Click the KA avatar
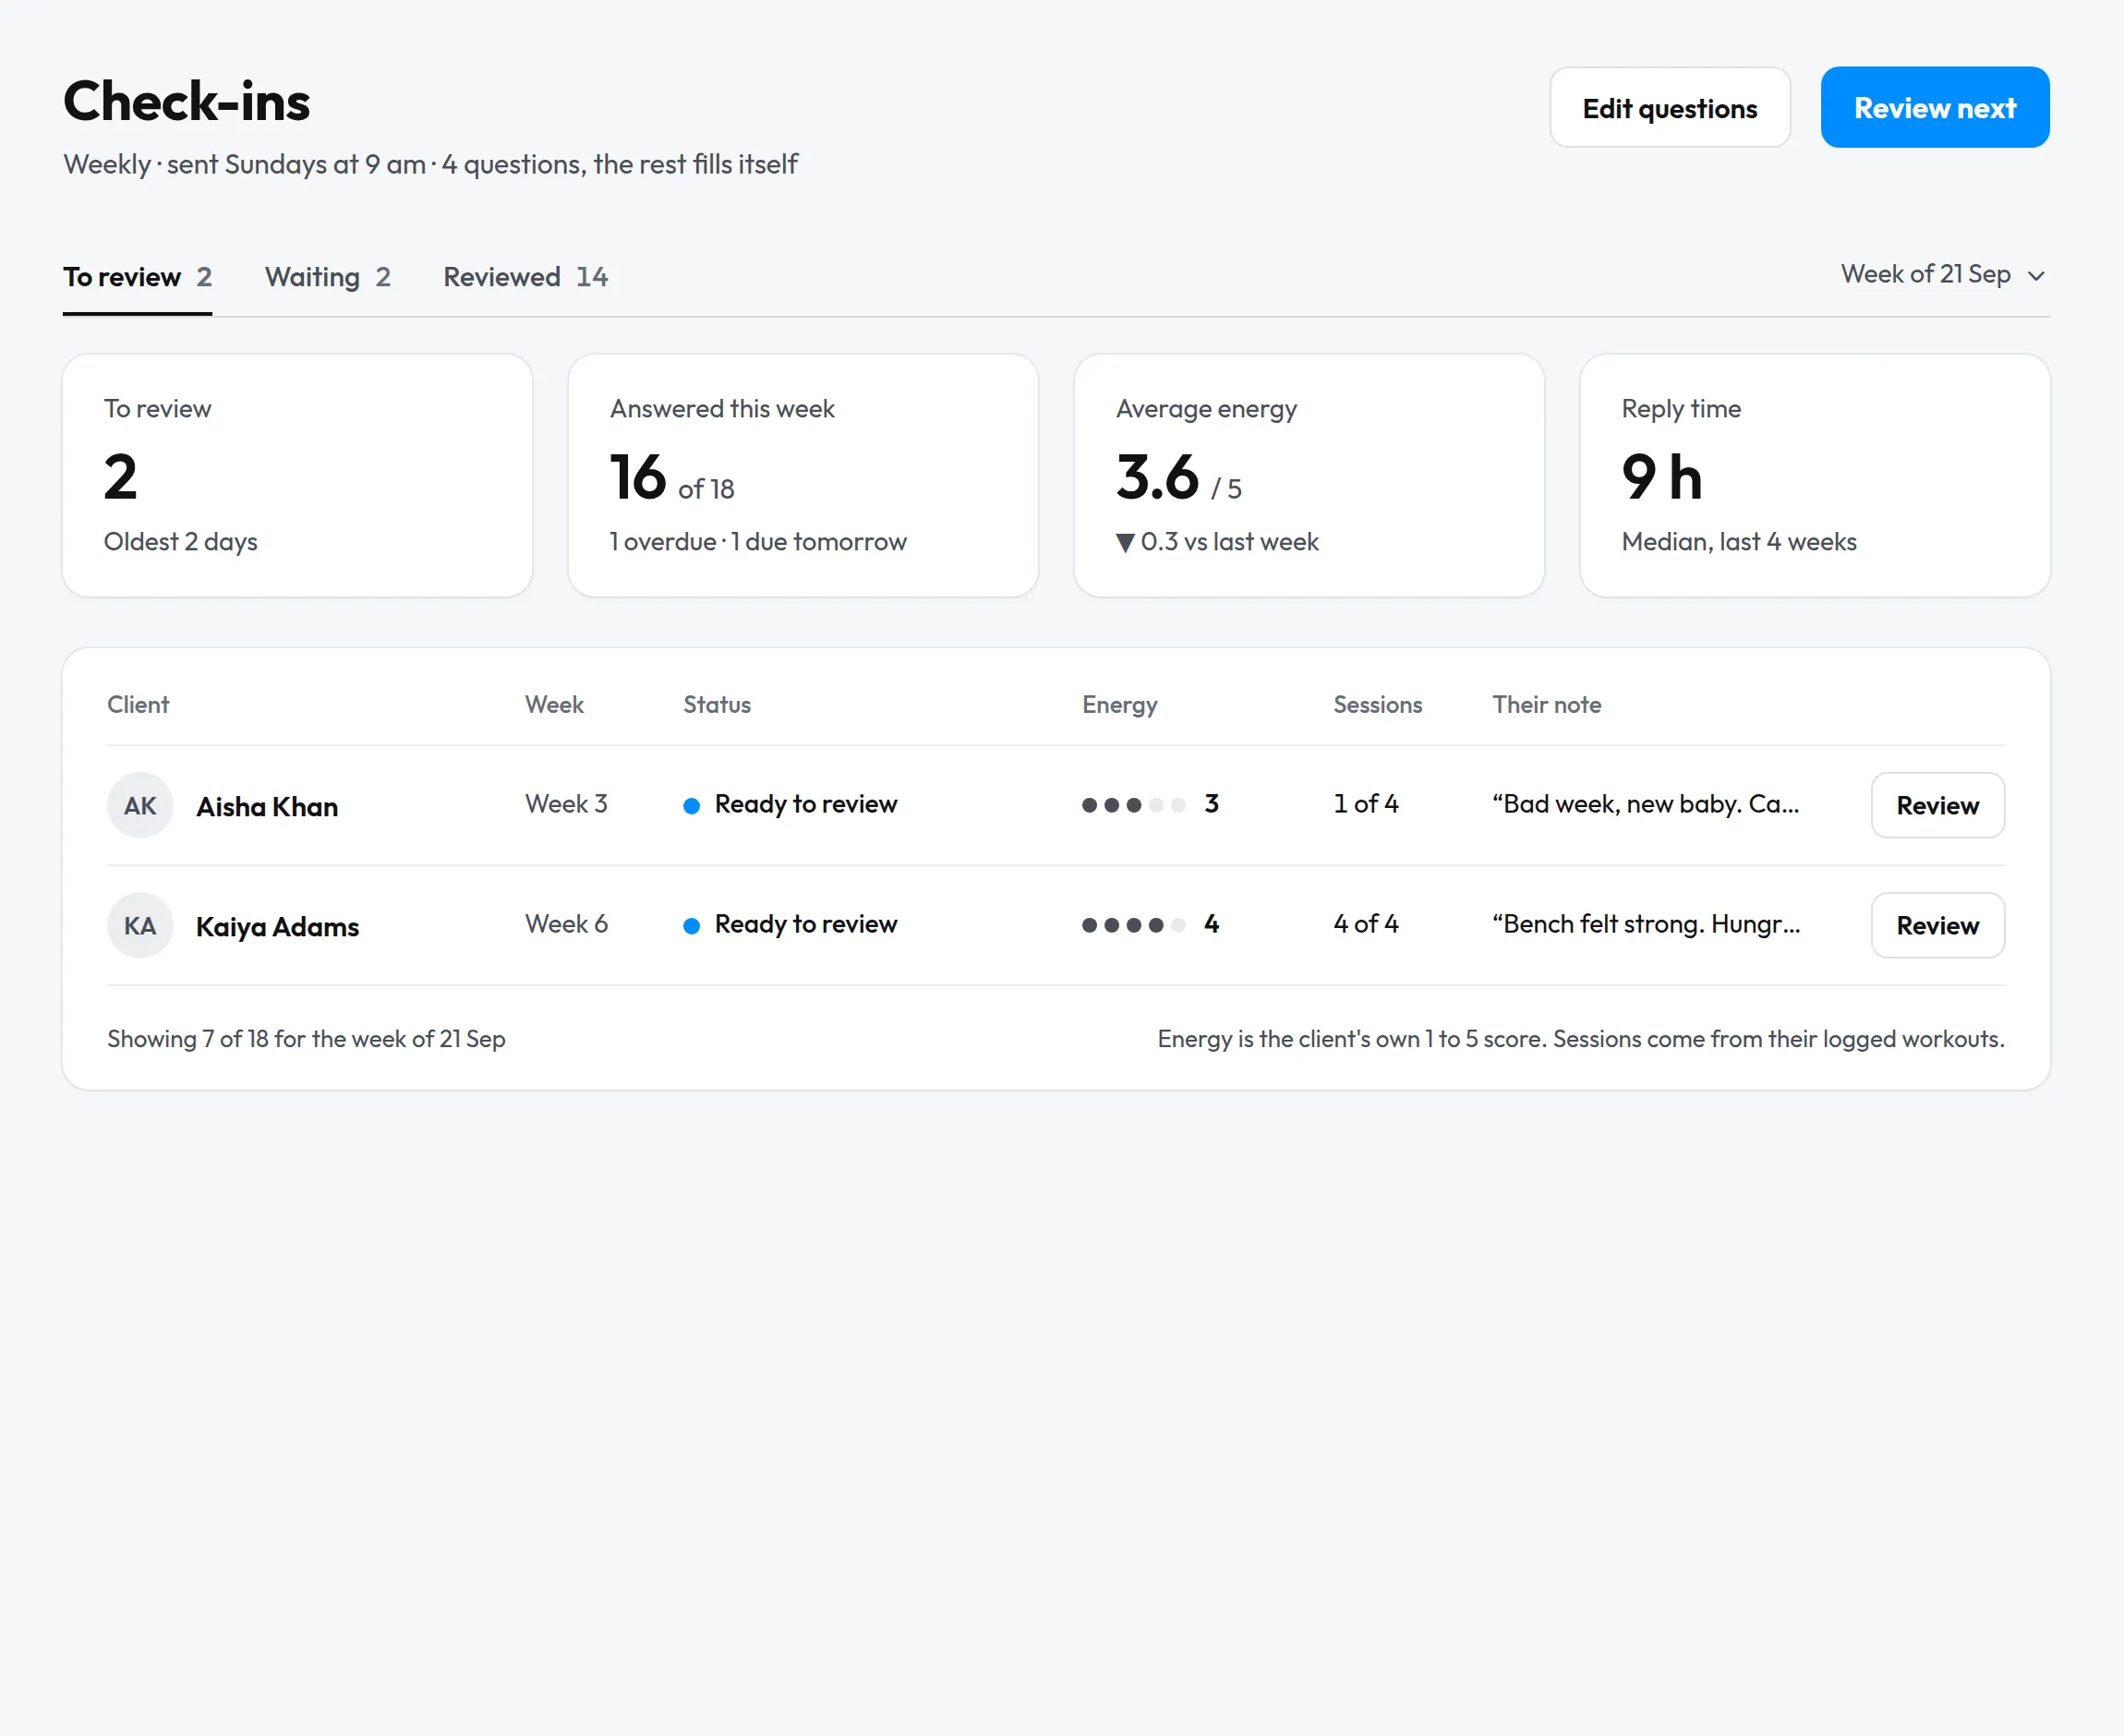 [140, 925]
